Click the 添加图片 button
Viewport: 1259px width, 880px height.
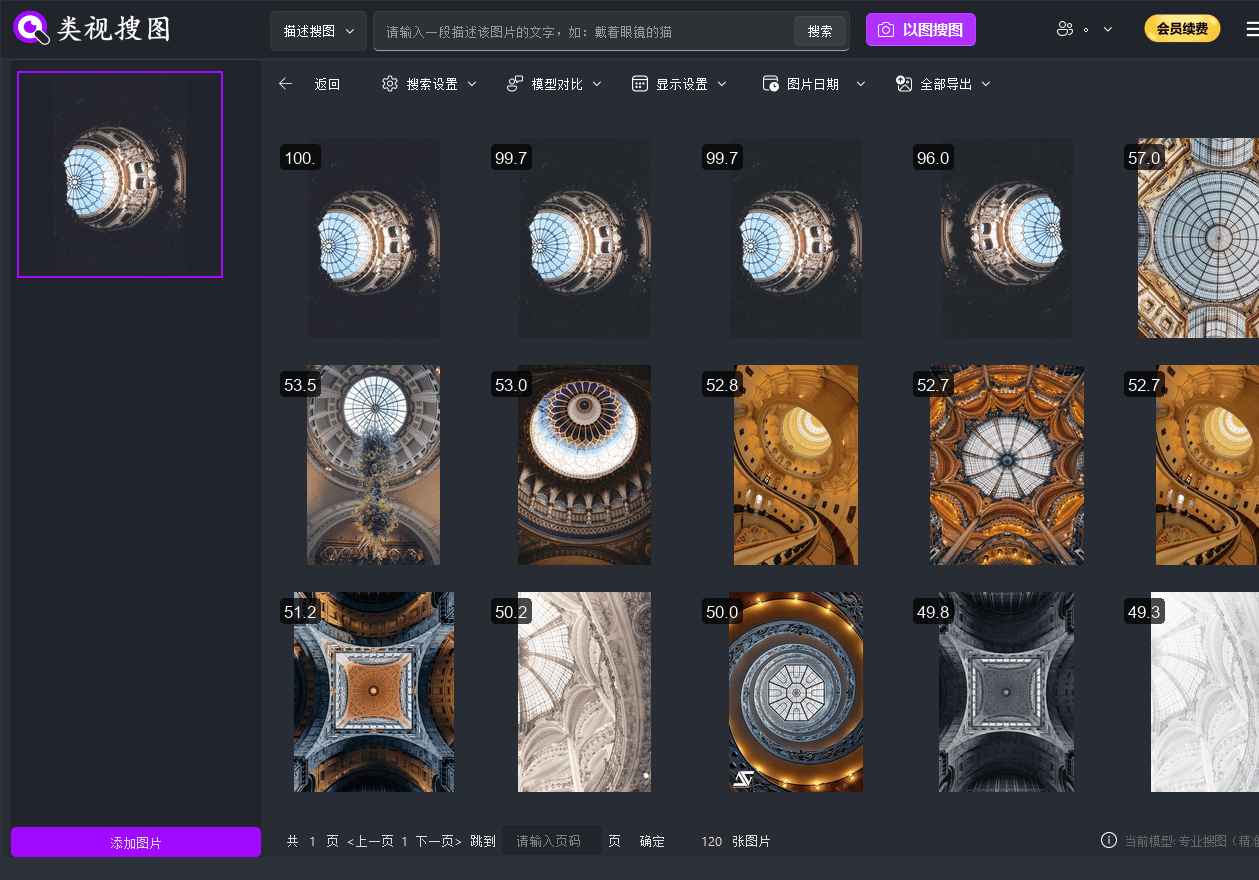136,843
